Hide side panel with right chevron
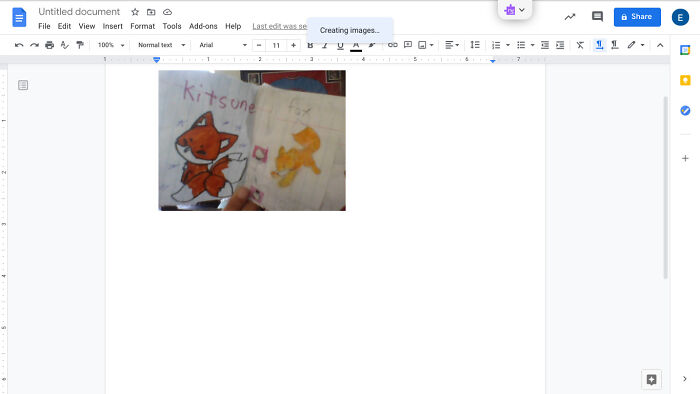700x394 pixels. [685, 379]
